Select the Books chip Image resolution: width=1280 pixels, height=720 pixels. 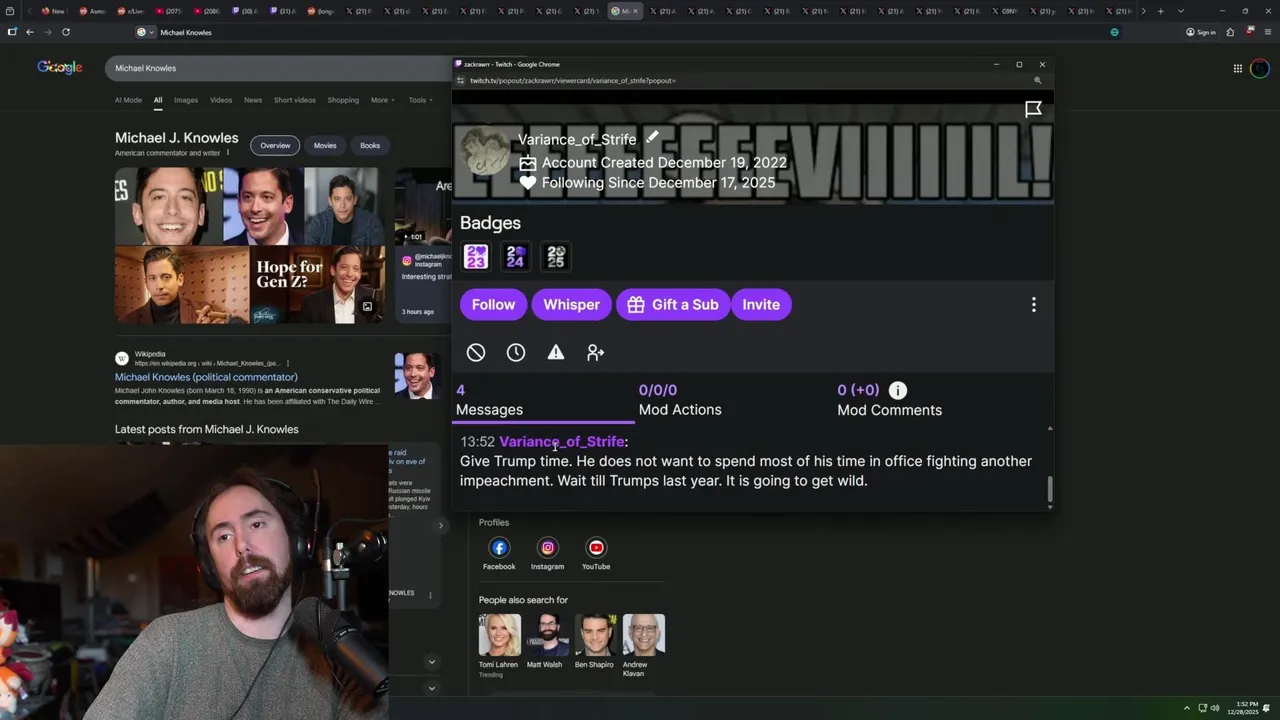tap(370, 146)
